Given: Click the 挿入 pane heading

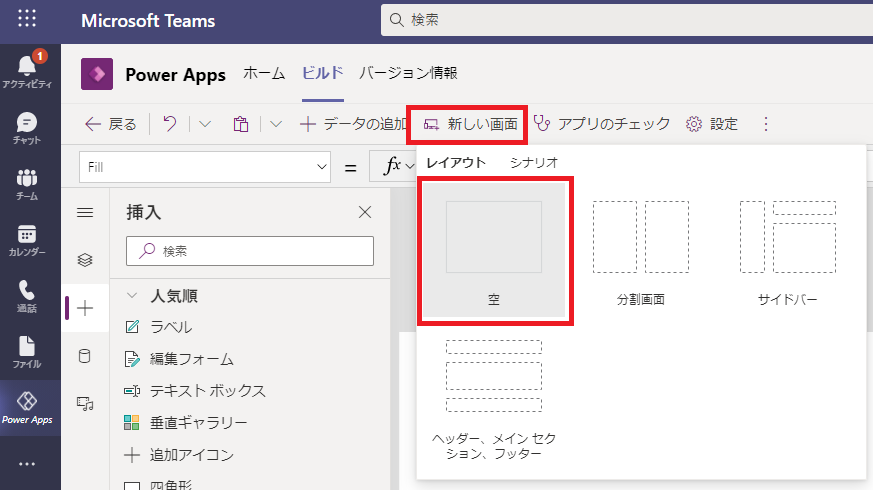Looking at the screenshot, I should click(144, 212).
